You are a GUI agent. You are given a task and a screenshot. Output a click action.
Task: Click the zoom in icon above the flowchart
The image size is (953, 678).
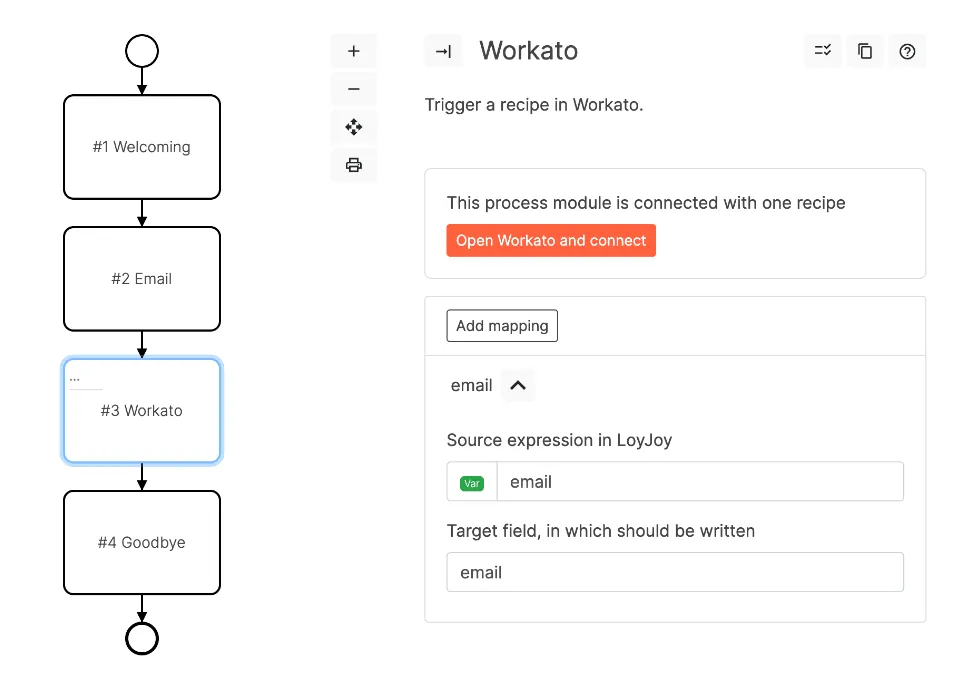(x=353, y=50)
